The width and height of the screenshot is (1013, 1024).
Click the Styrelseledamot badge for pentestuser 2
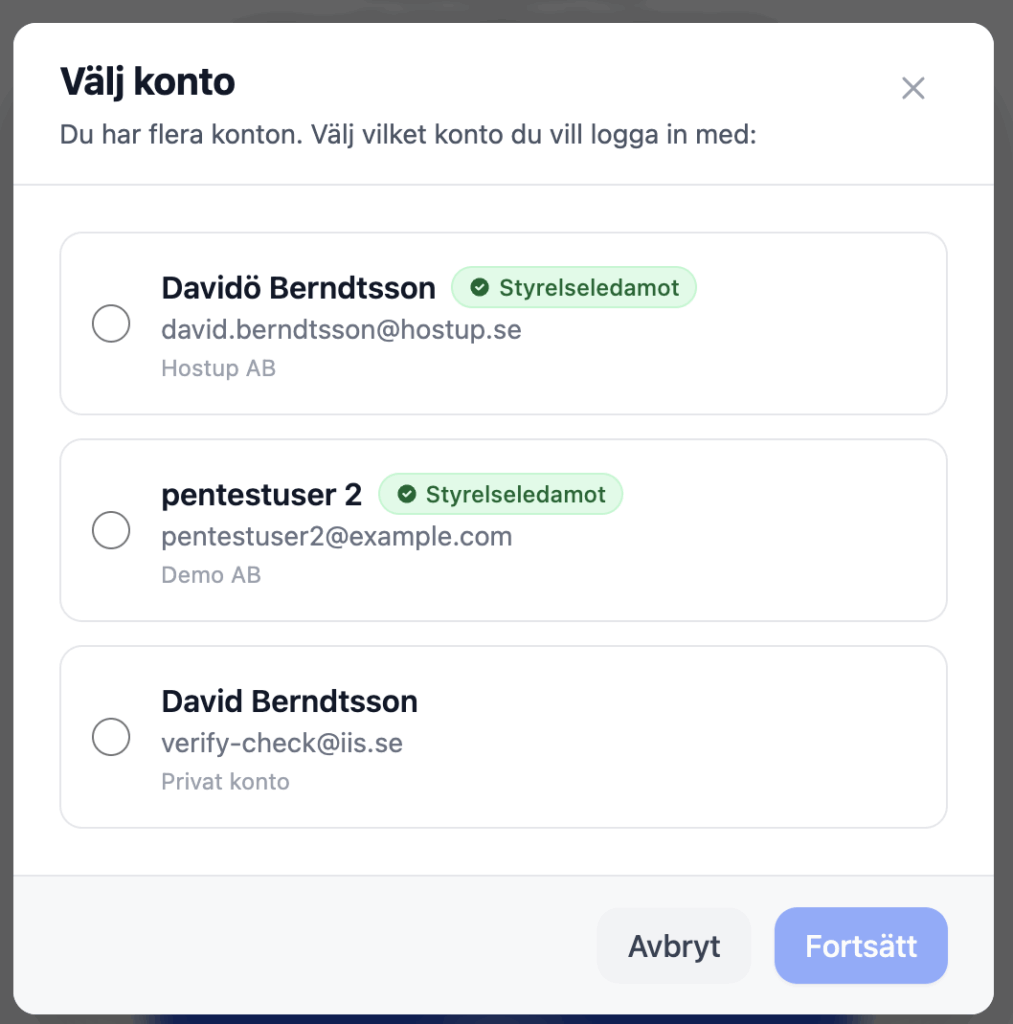(x=500, y=494)
